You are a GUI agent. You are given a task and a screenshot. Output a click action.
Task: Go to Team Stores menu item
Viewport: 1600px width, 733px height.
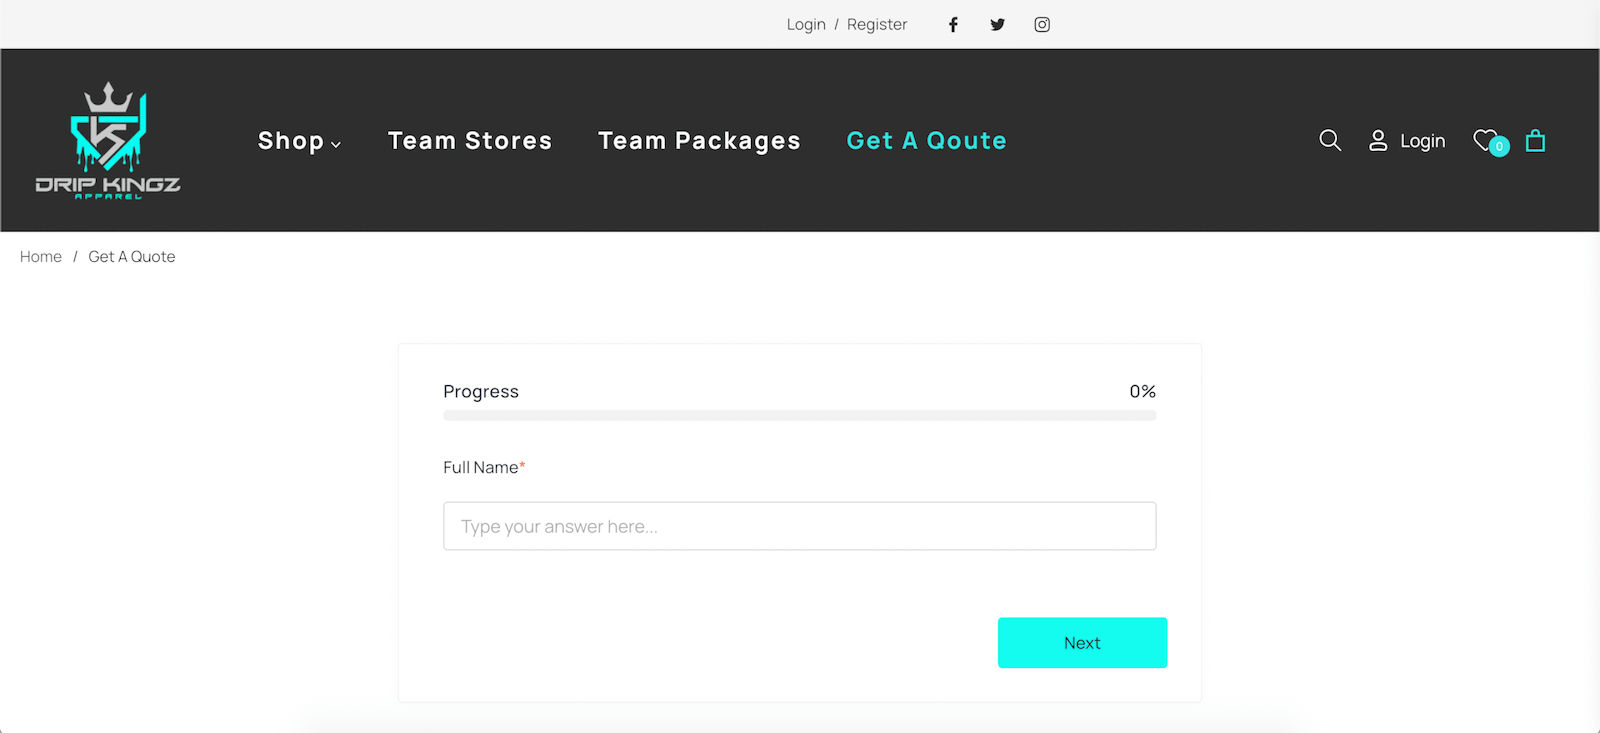pos(470,141)
